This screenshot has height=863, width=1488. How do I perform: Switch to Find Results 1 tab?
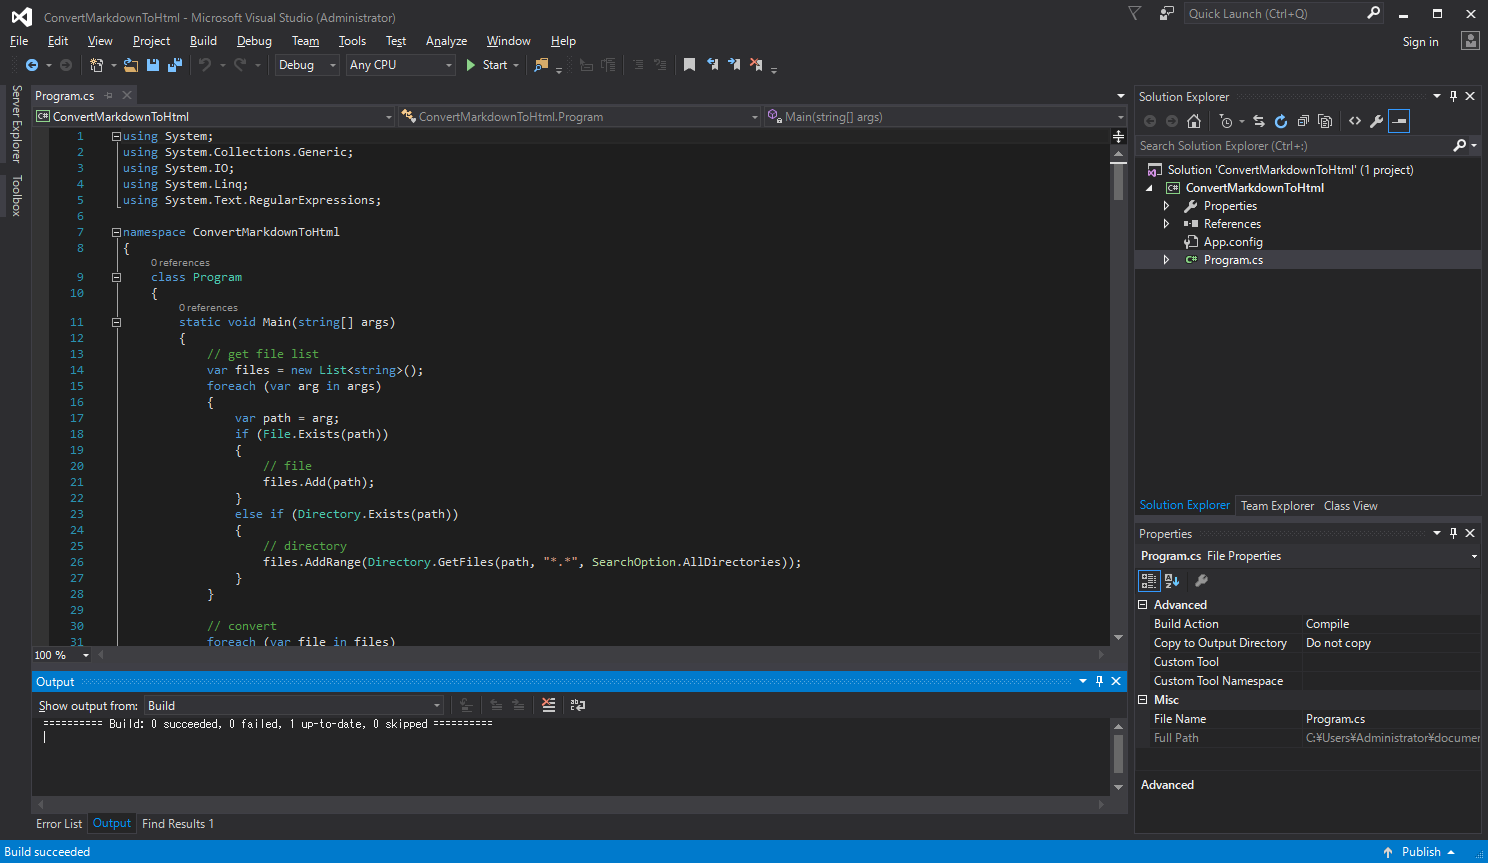tap(178, 824)
